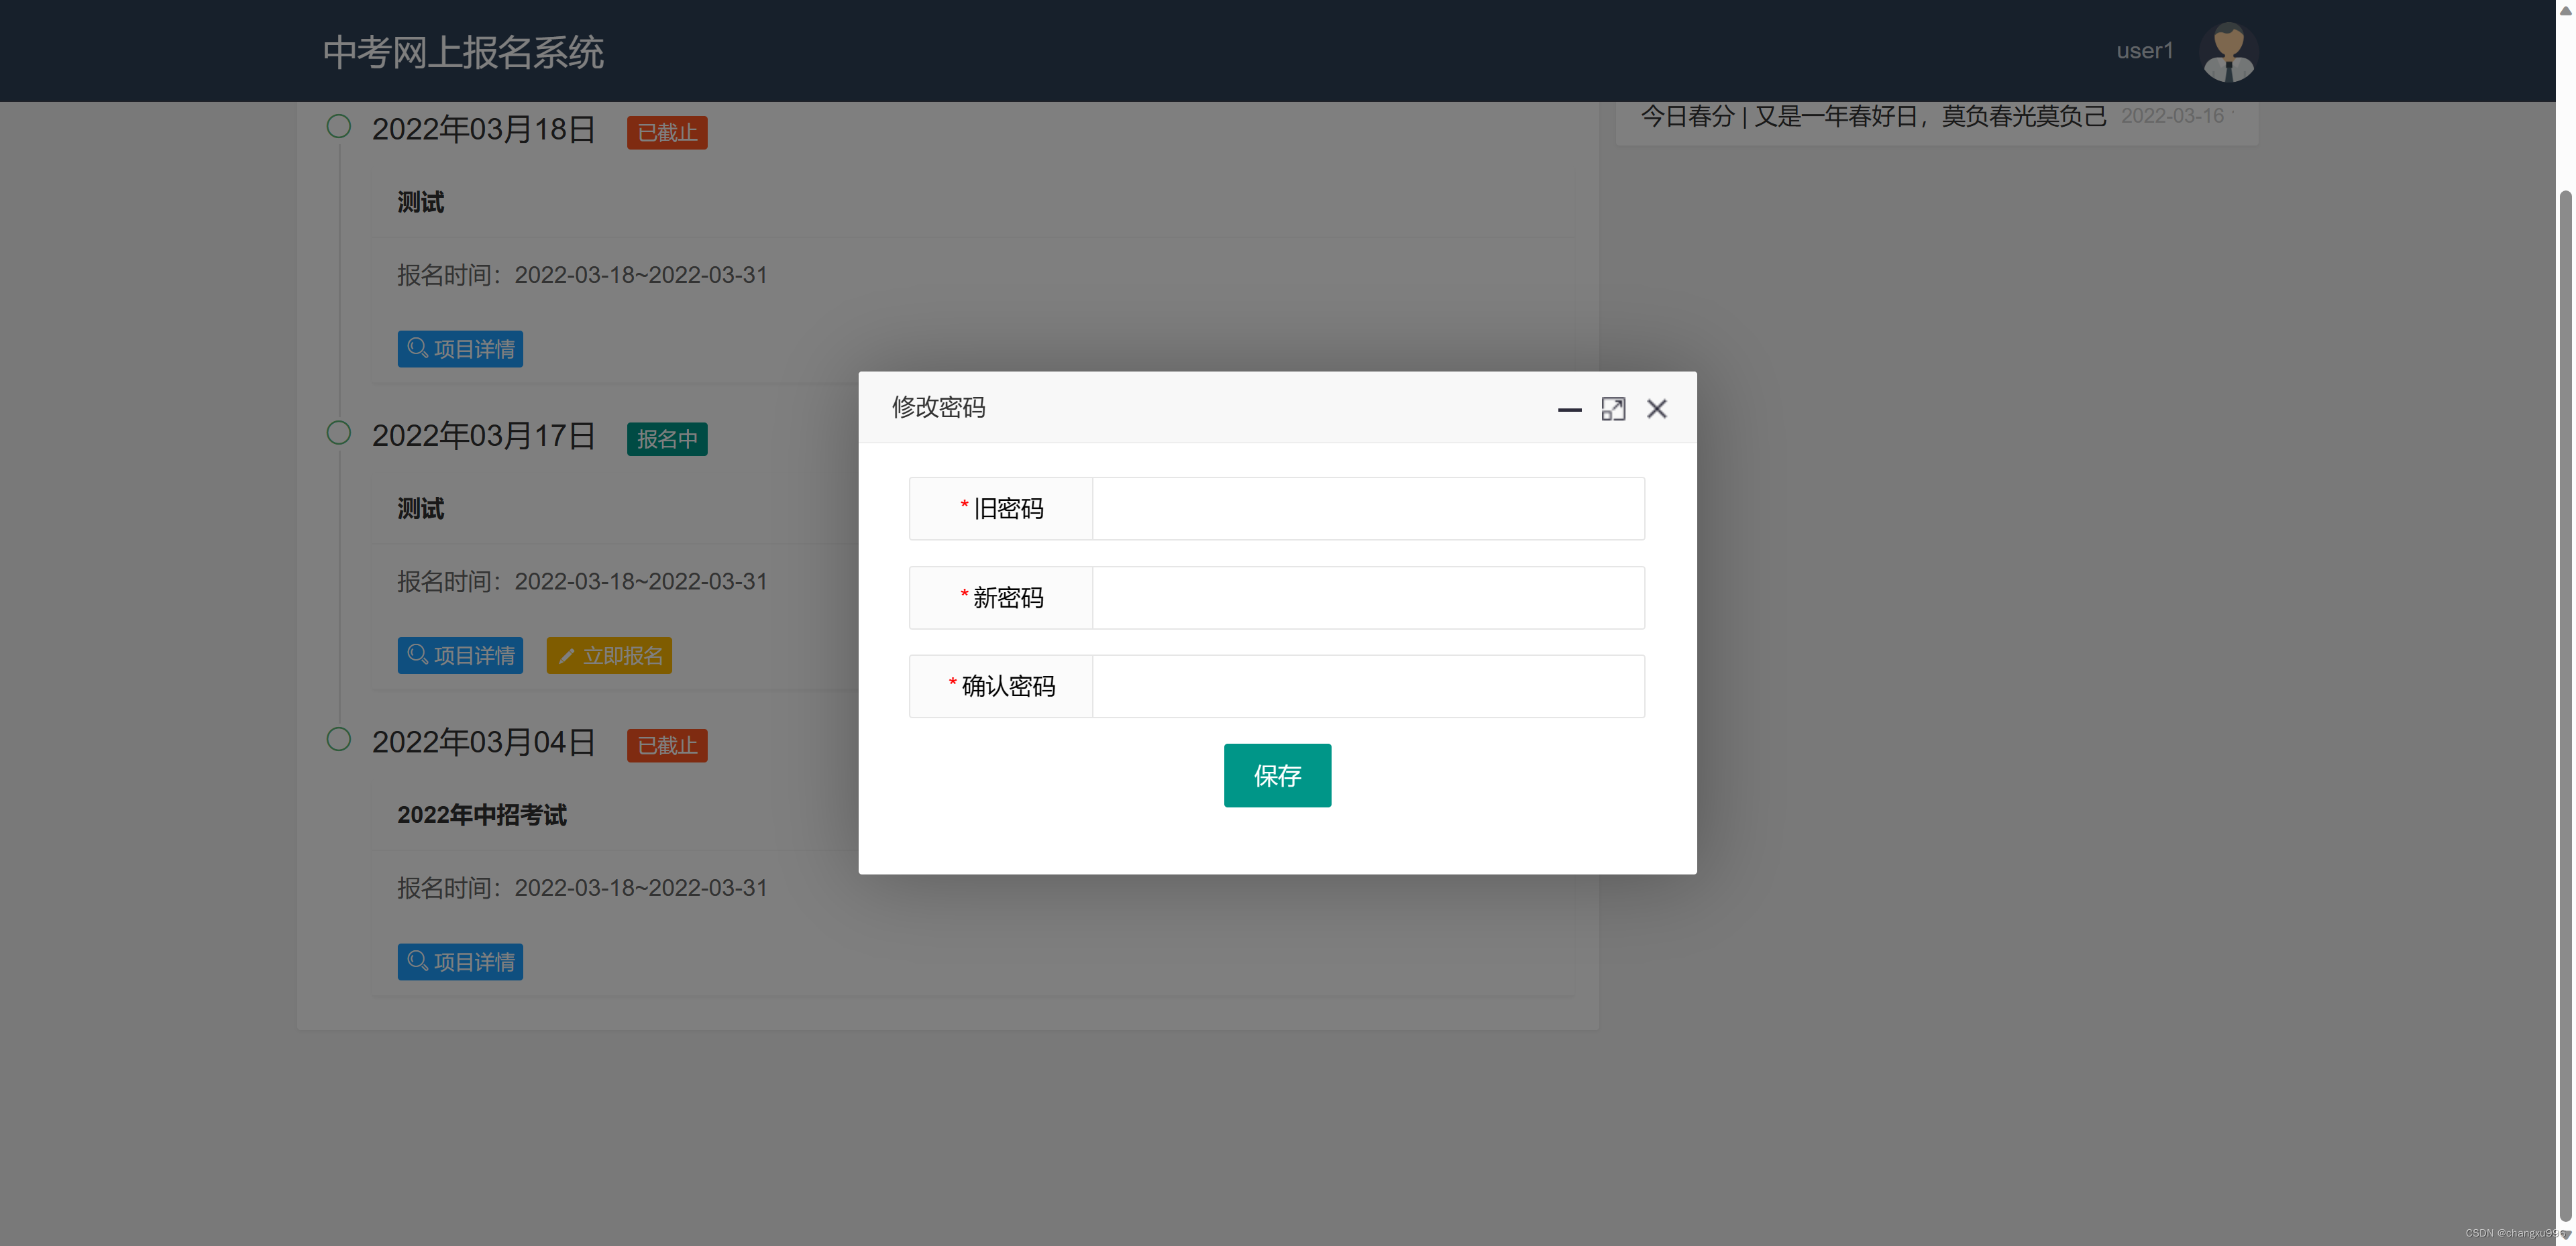Click the 报名中 status badge
The height and width of the screenshot is (1246, 2576).
pyautogui.click(x=667, y=439)
